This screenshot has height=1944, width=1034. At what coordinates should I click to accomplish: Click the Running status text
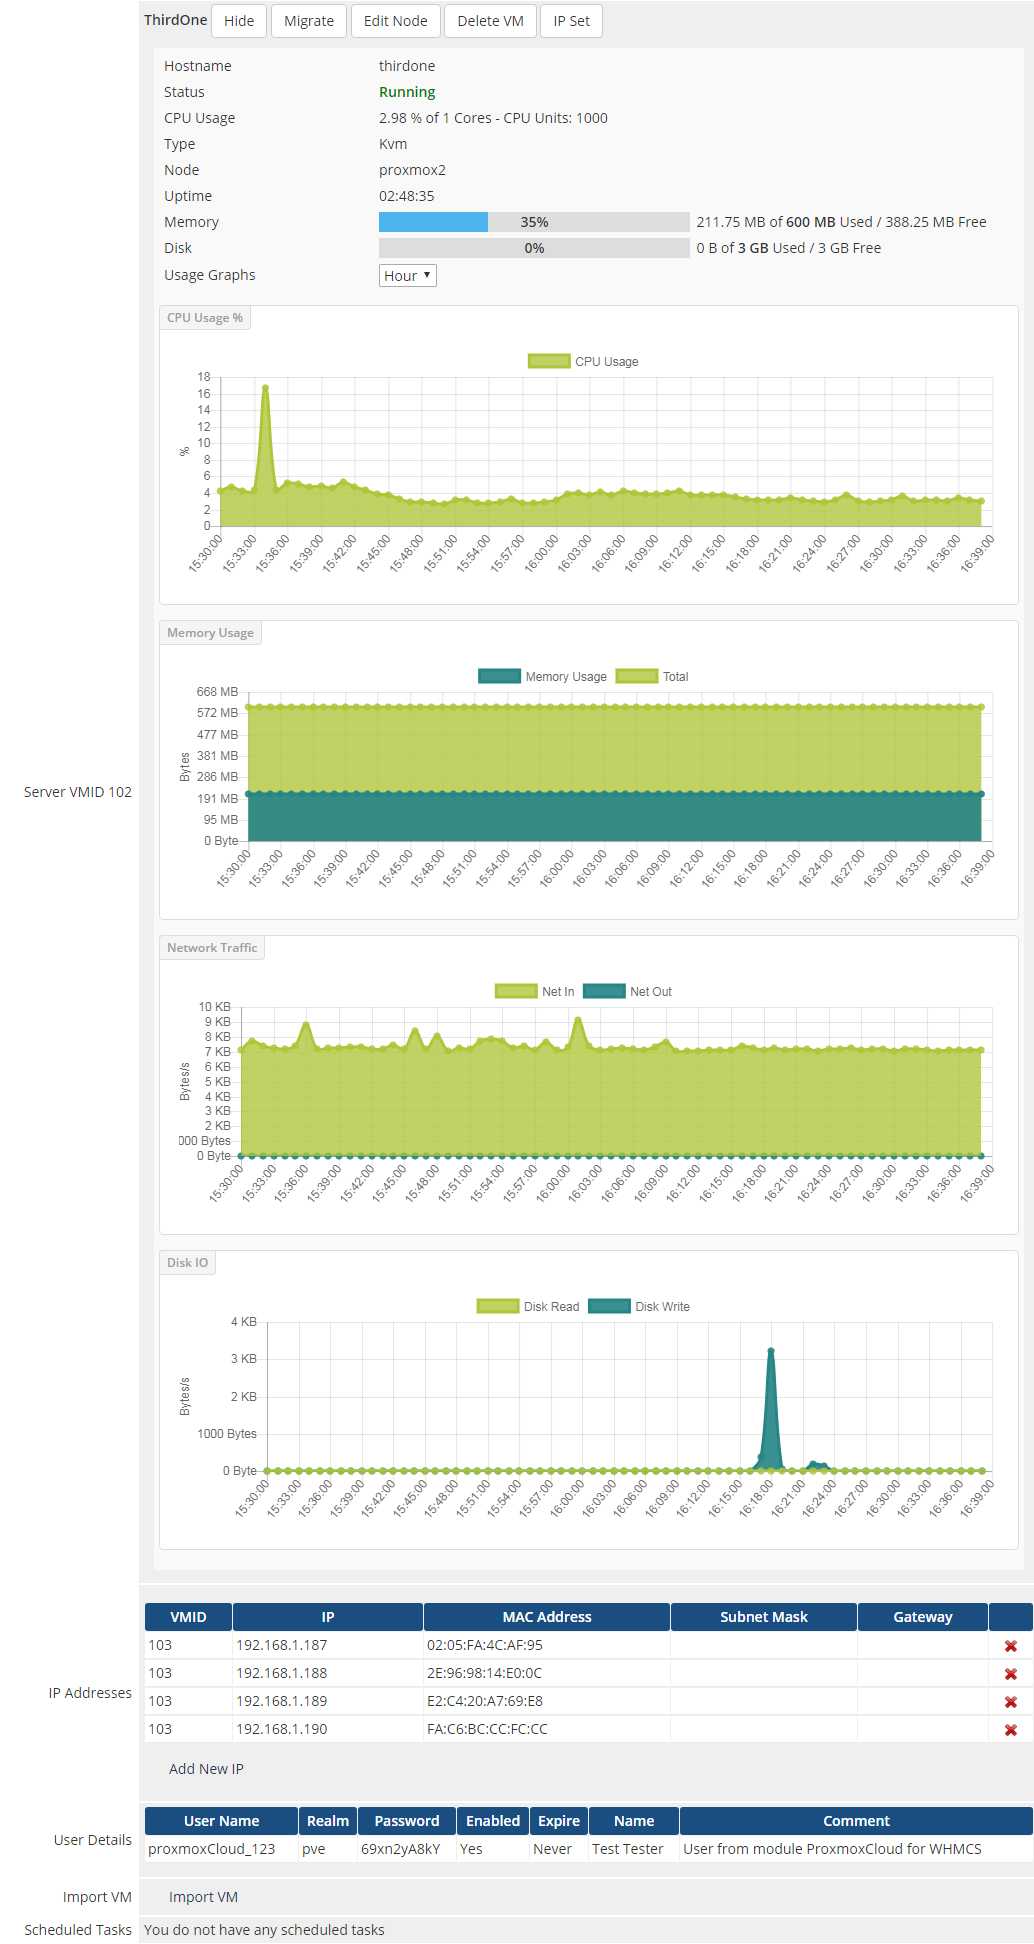tap(407, 92)
